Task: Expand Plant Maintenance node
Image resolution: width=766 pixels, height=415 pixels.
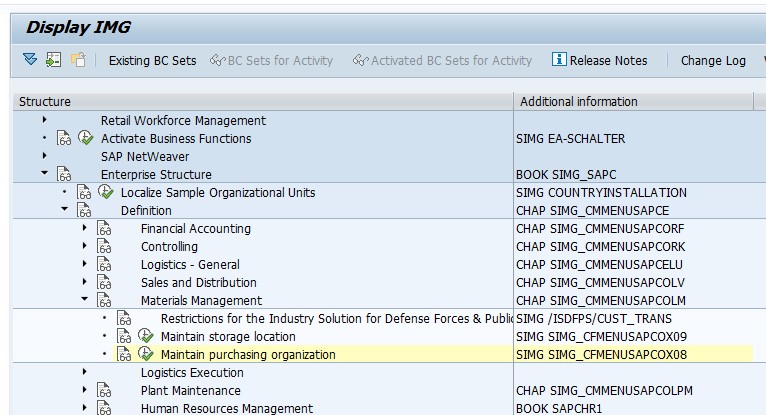Action: [x=85, y=390]
